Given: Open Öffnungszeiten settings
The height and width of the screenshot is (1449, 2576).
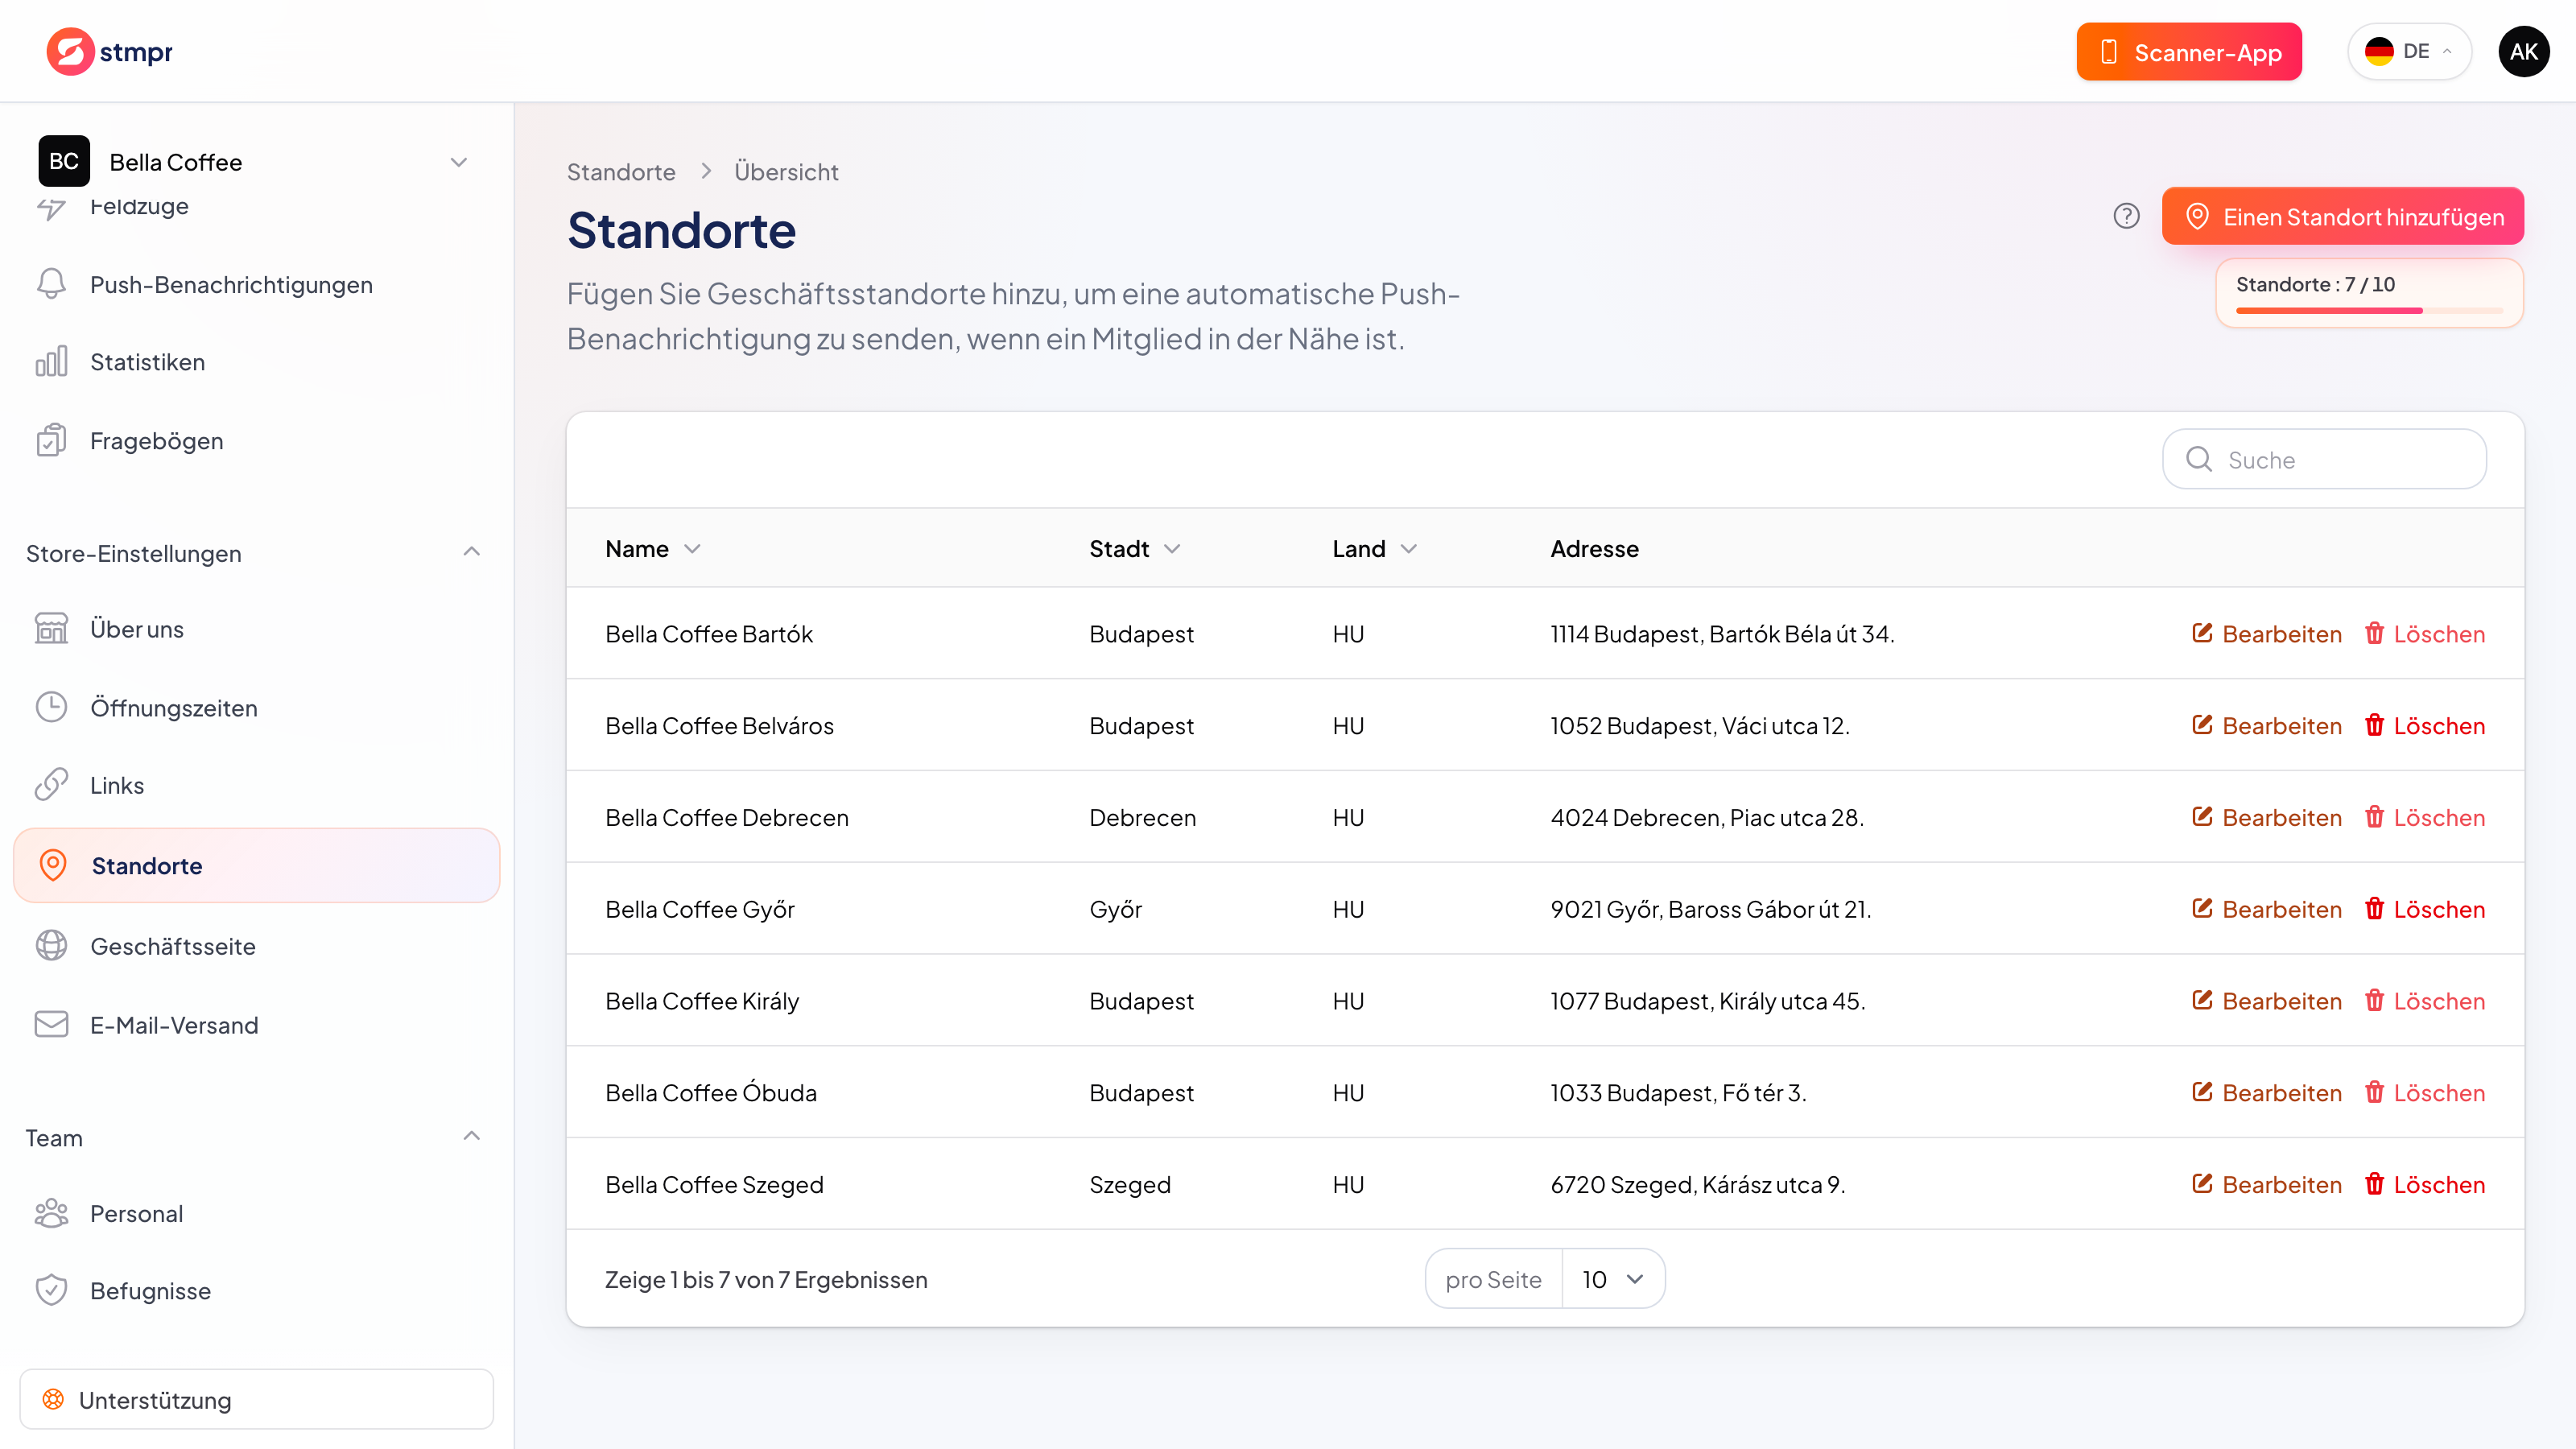Looking at the screenshot, I should [257, 707].
